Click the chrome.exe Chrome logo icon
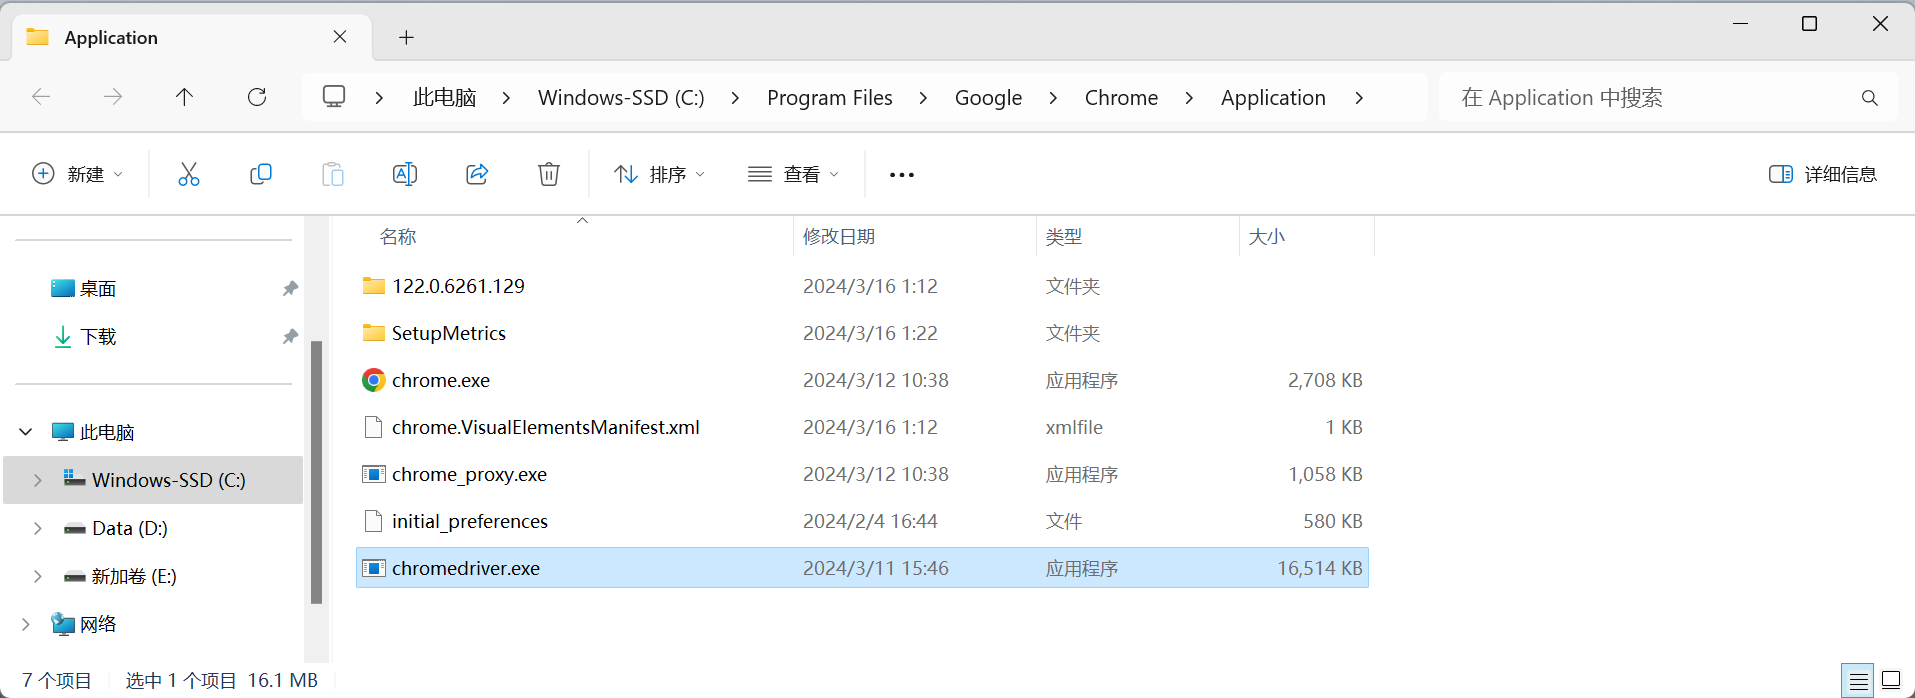The width and height of the screenshot is (1915, 698). (373, 380)
